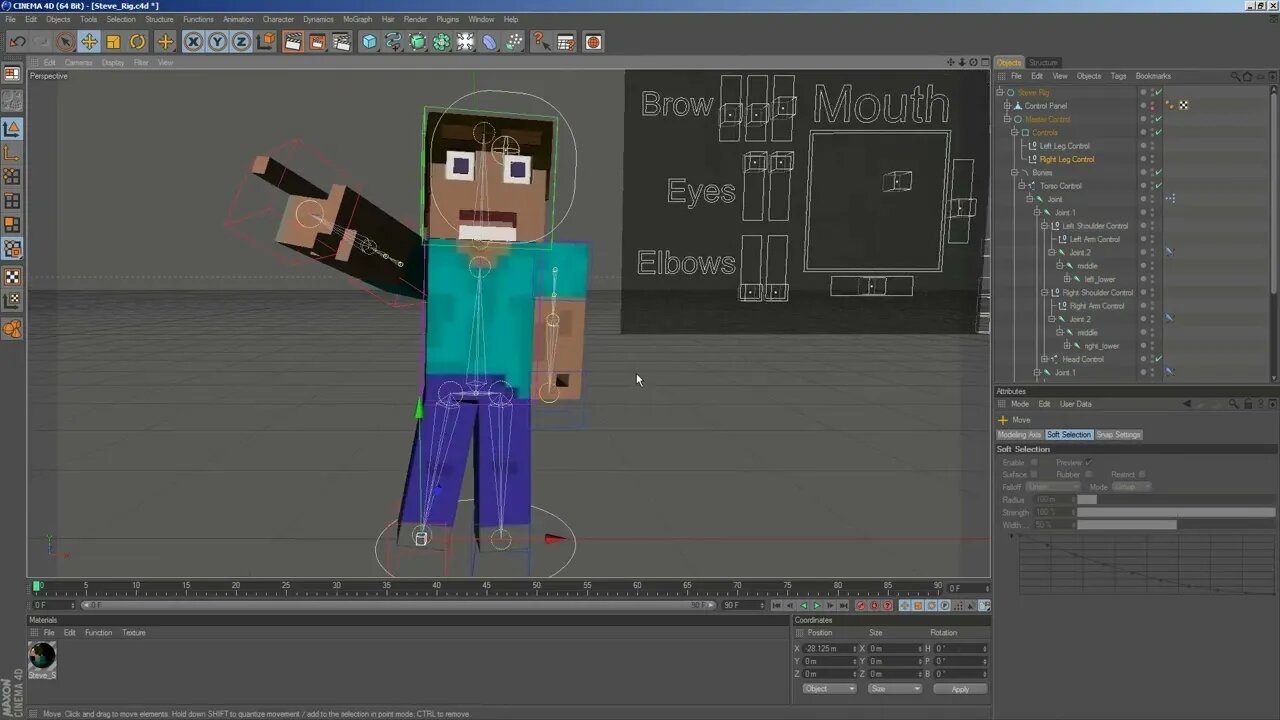Open the Animation menu
The width and height of the screenshot is (1280, 720).
click(x=238, y=19)
